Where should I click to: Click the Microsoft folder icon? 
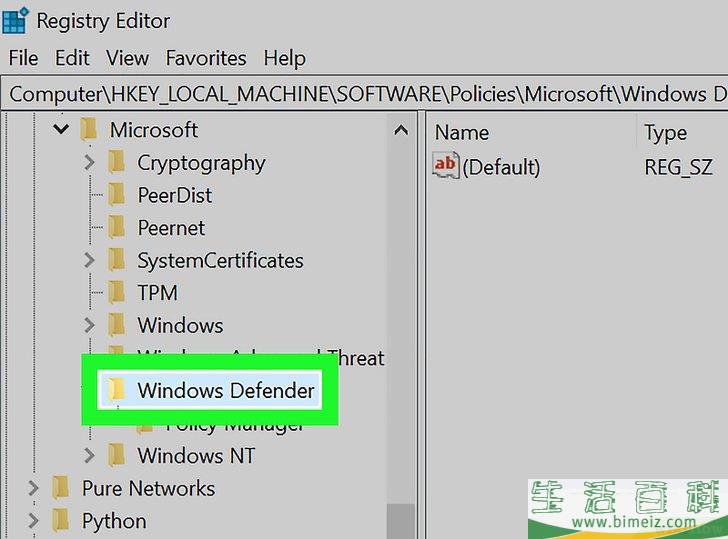(x=89, y=129)
